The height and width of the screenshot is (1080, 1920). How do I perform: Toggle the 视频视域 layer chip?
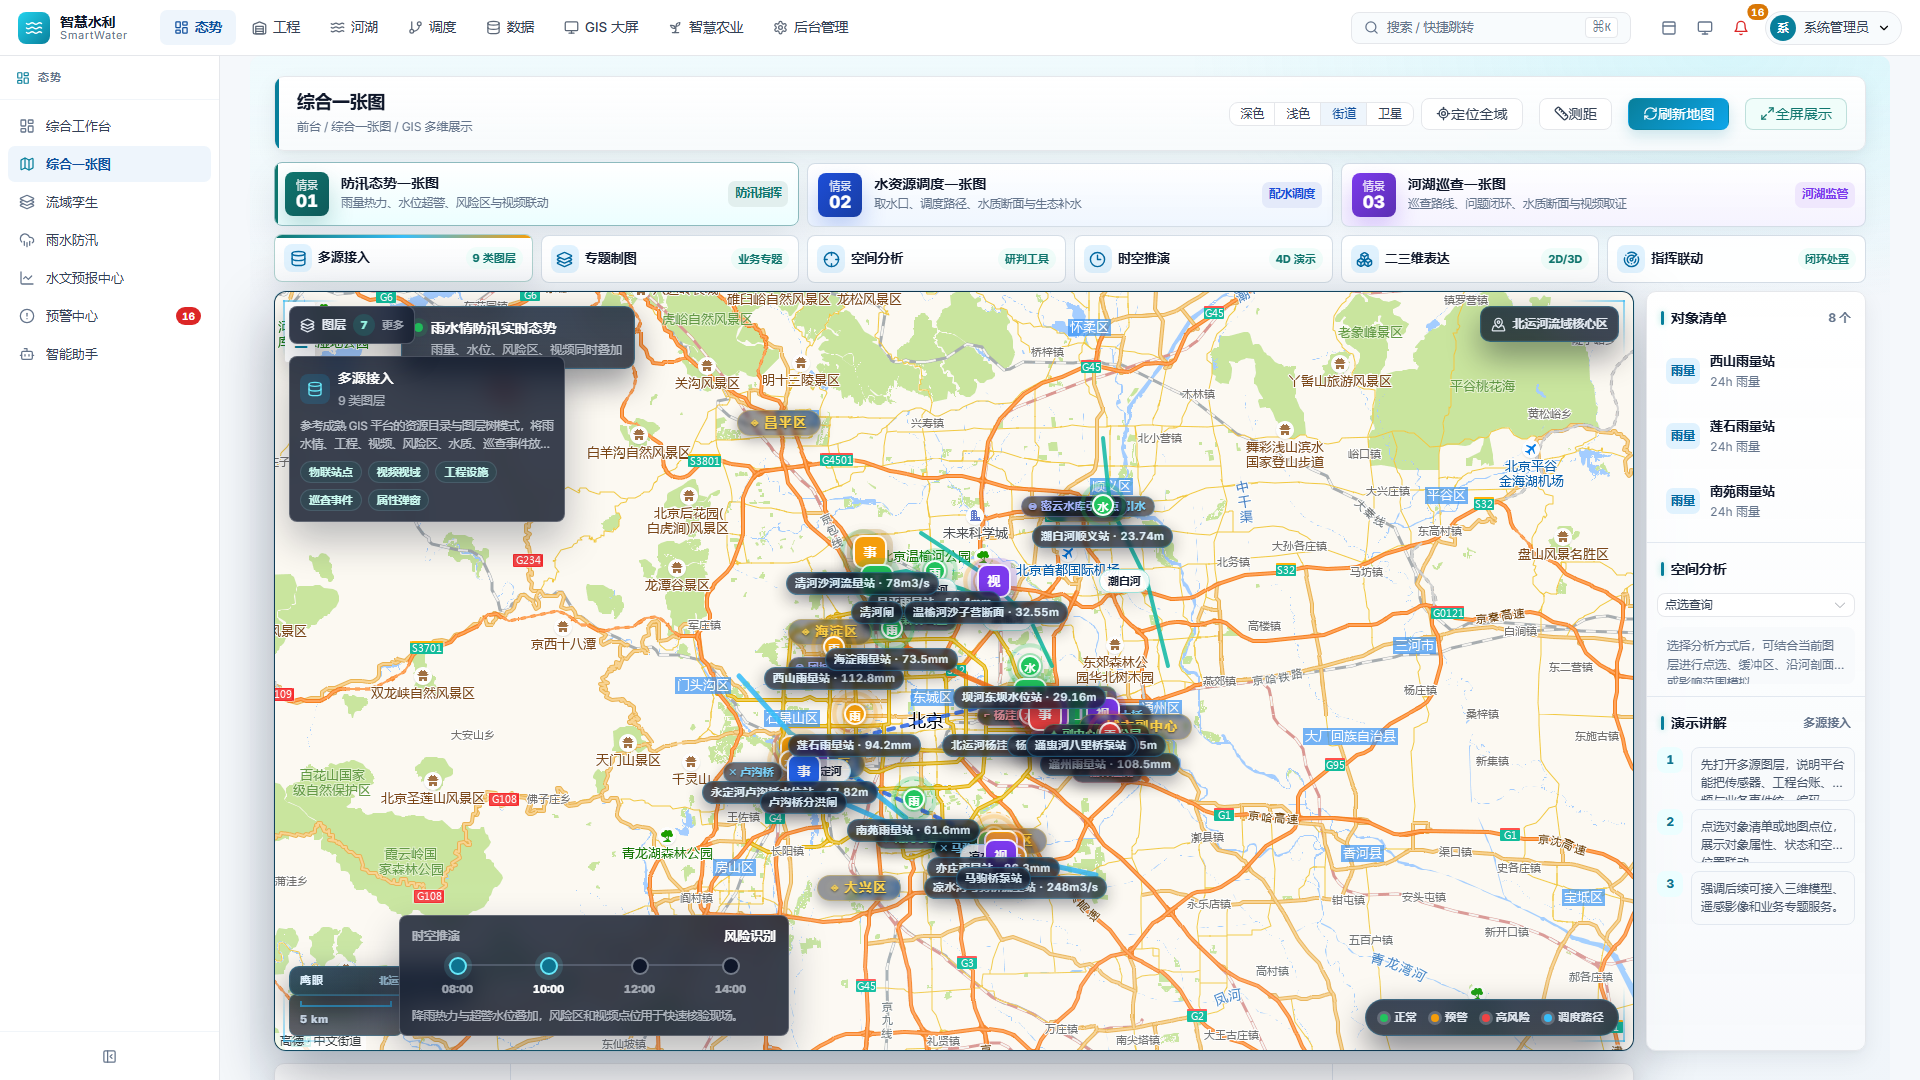click(x=398, y=472)
